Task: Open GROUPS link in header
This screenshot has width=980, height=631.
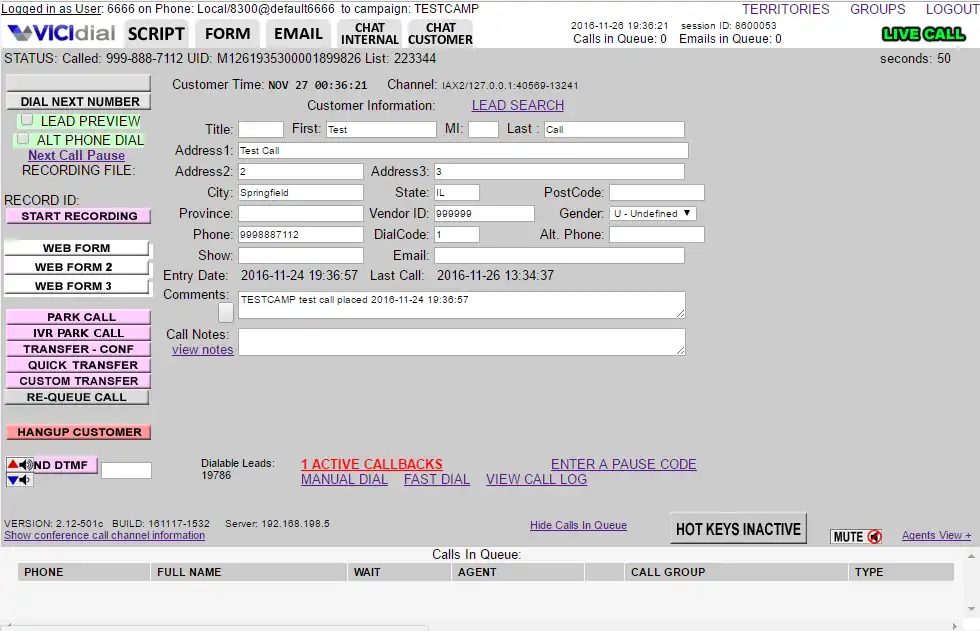Action: pyautogui.click(x=878, y=9)
